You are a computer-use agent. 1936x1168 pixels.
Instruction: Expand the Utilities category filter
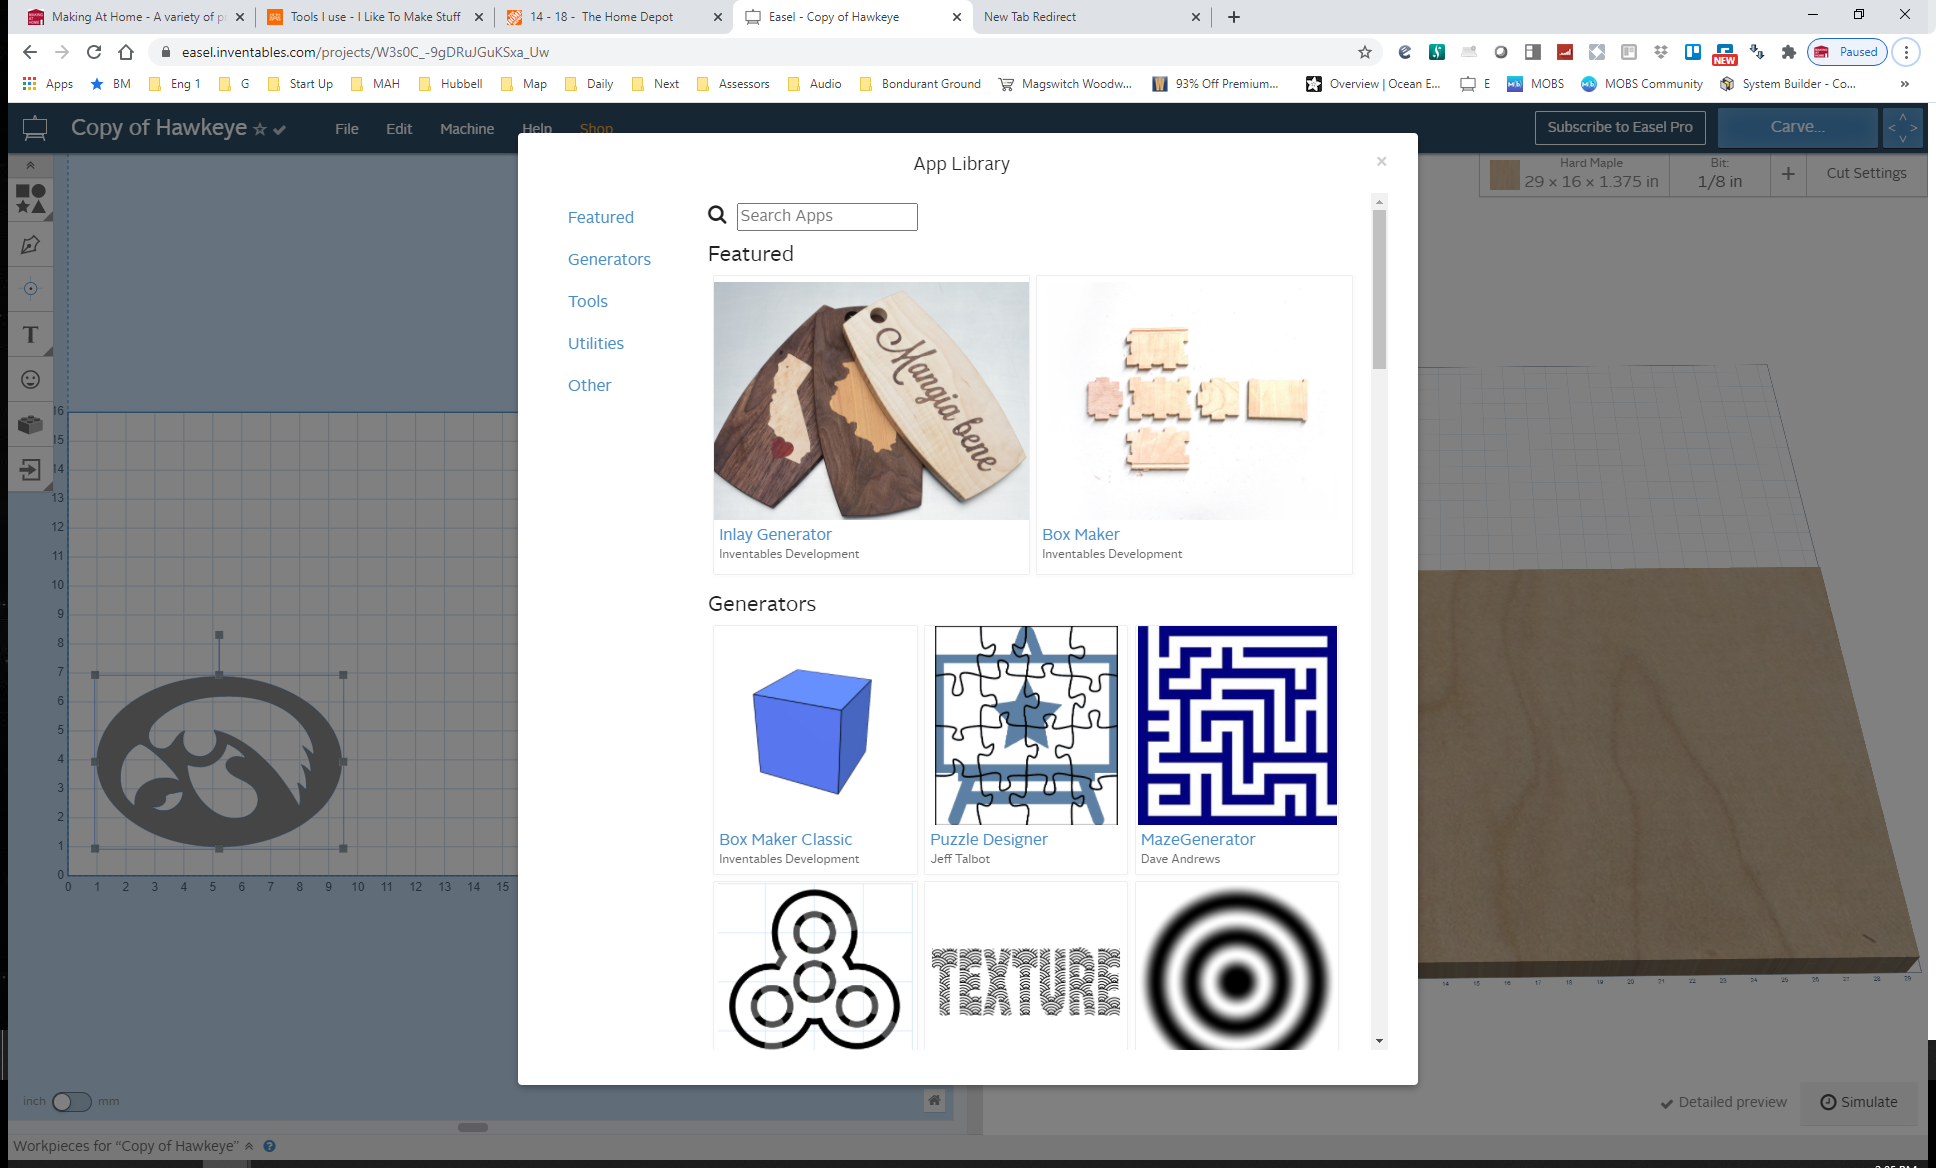click(595, 343)
